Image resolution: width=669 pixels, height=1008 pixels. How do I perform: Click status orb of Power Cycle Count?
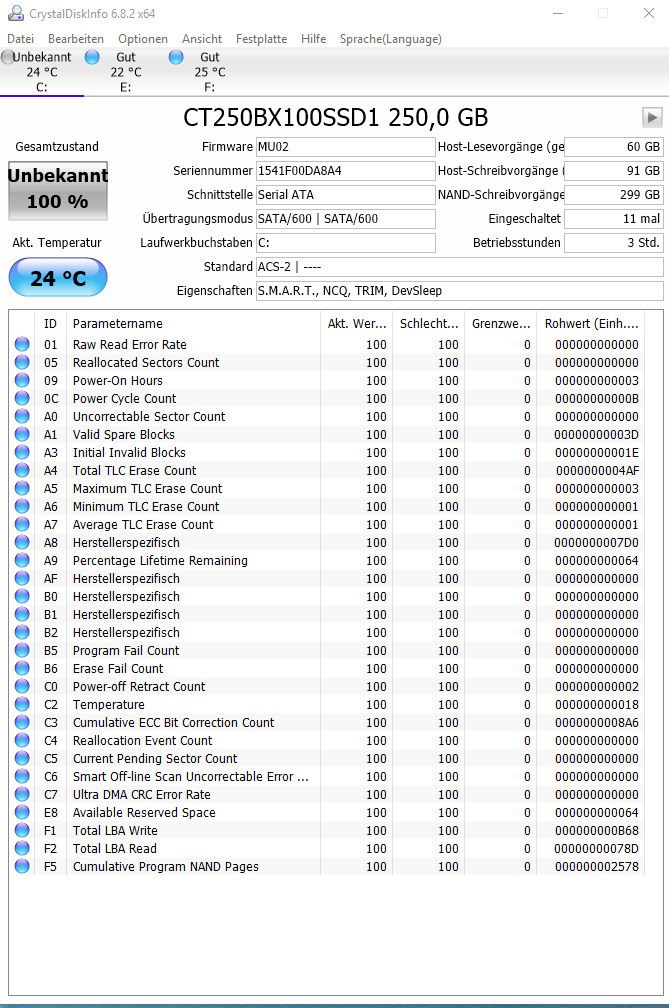[x=22, y=398]
